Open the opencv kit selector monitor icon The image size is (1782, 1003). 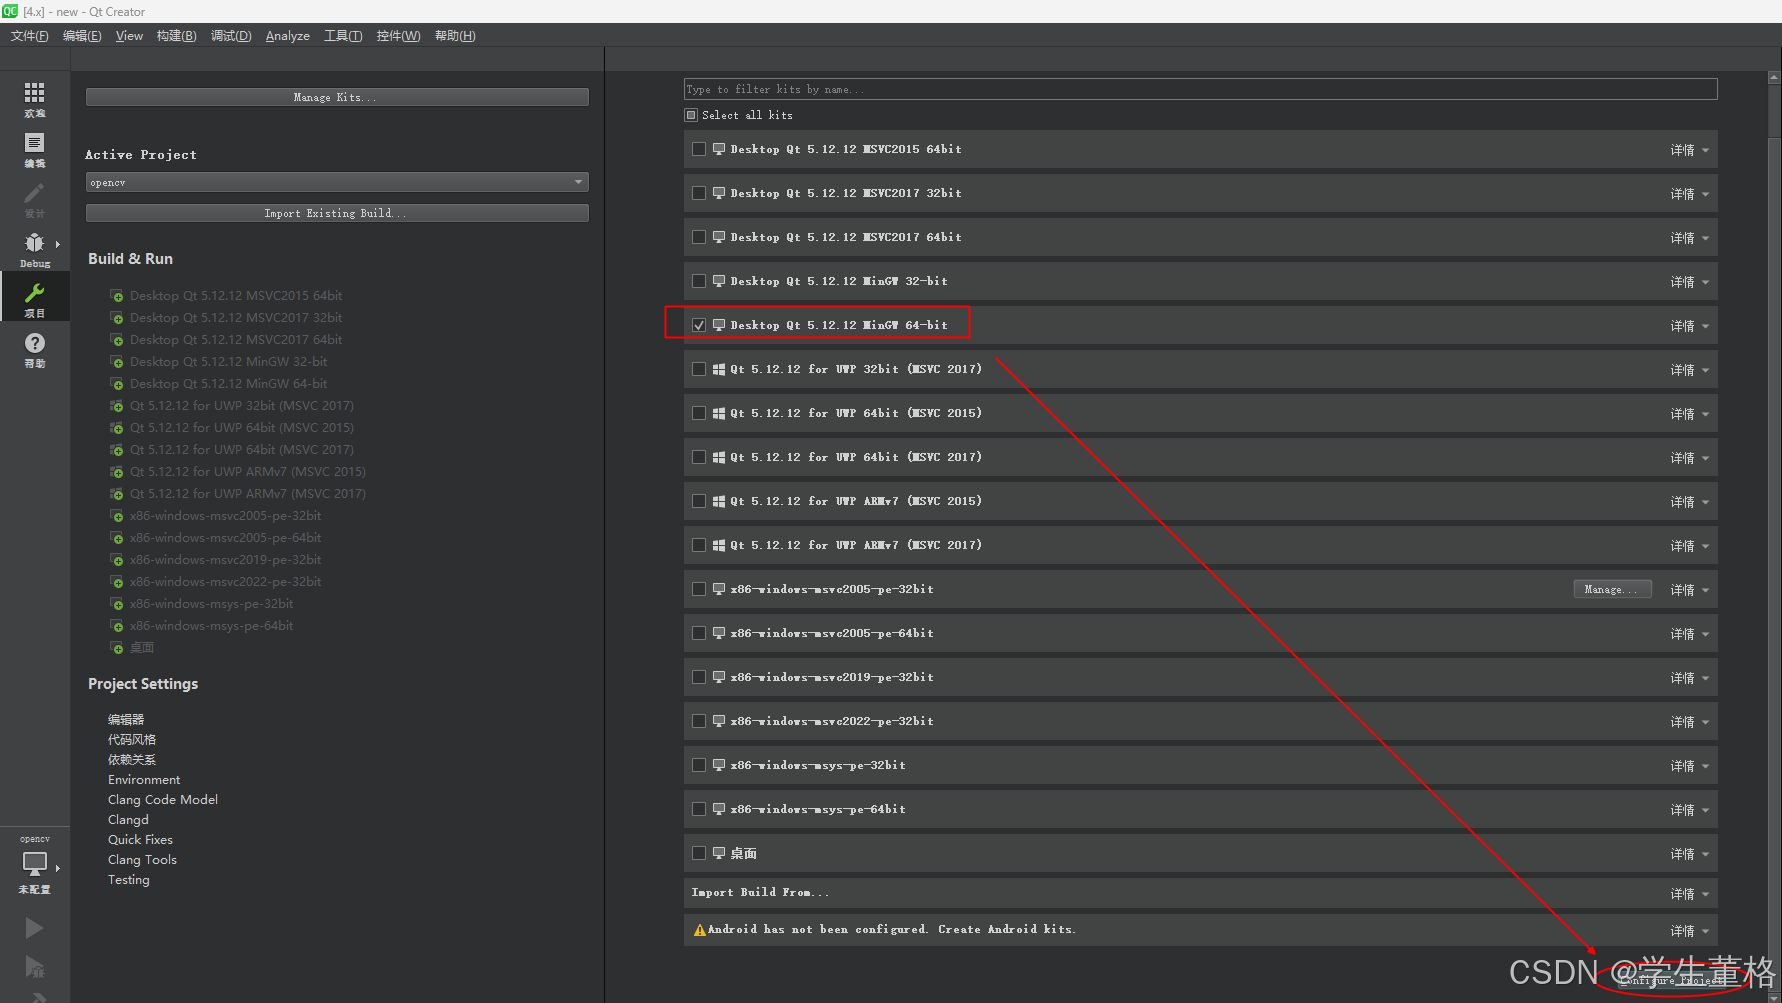pyautogui.click(x=35, y=863)
